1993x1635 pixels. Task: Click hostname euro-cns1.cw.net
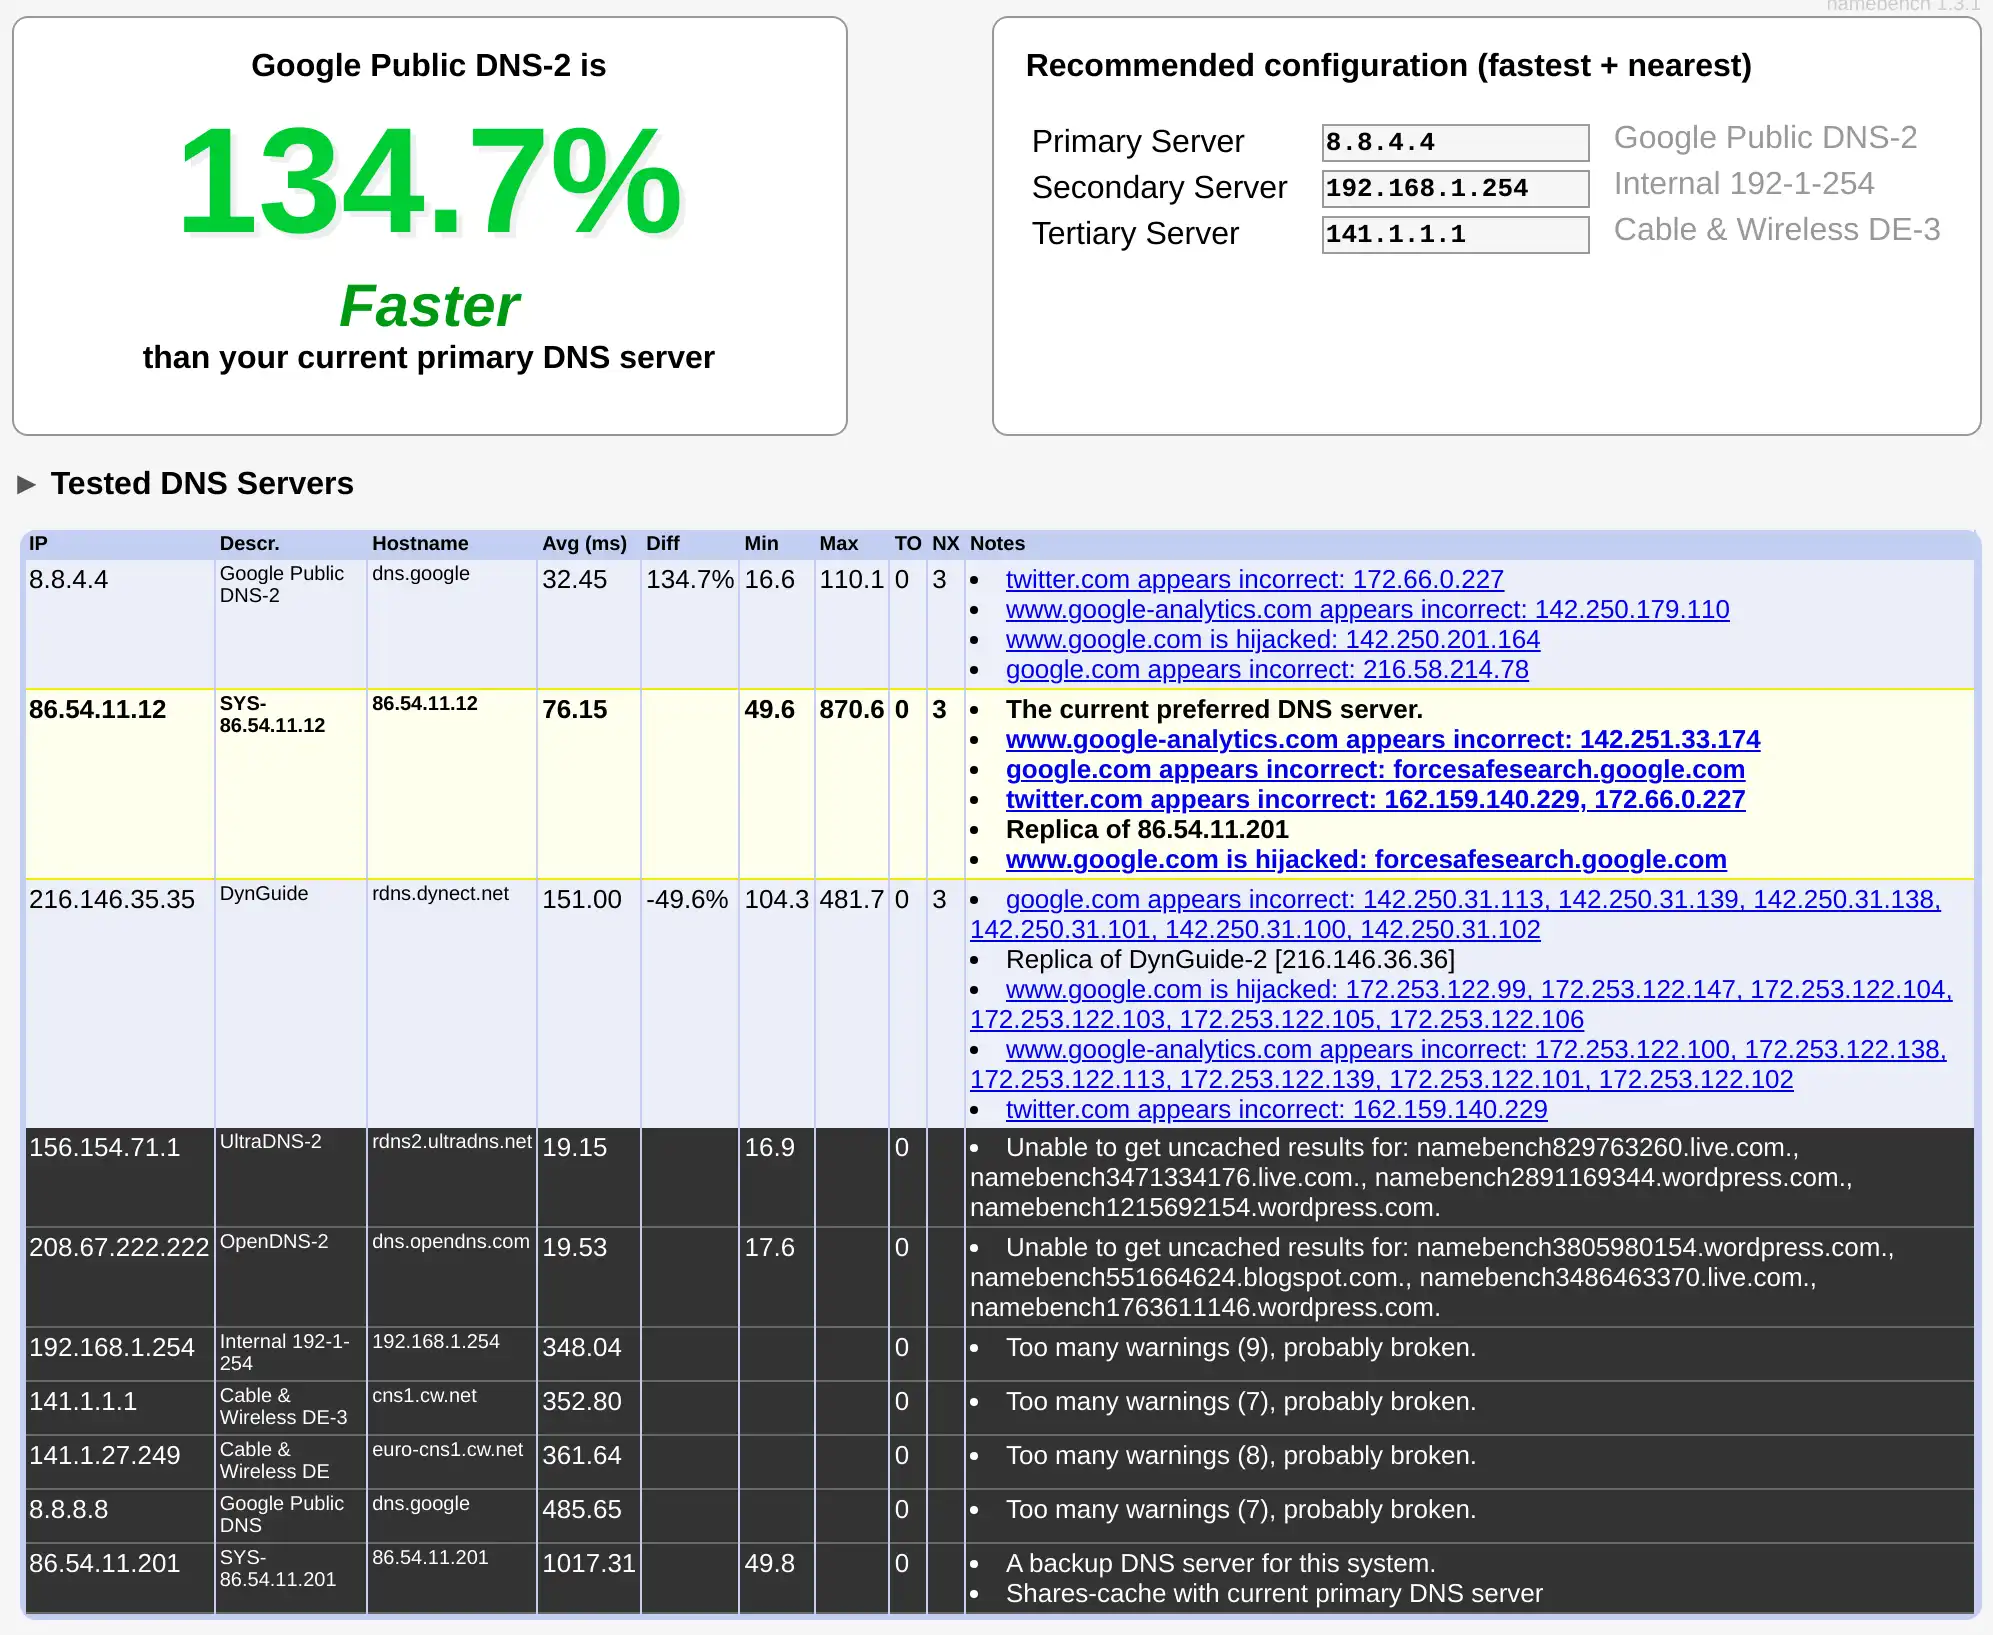tap(447, 1450)
